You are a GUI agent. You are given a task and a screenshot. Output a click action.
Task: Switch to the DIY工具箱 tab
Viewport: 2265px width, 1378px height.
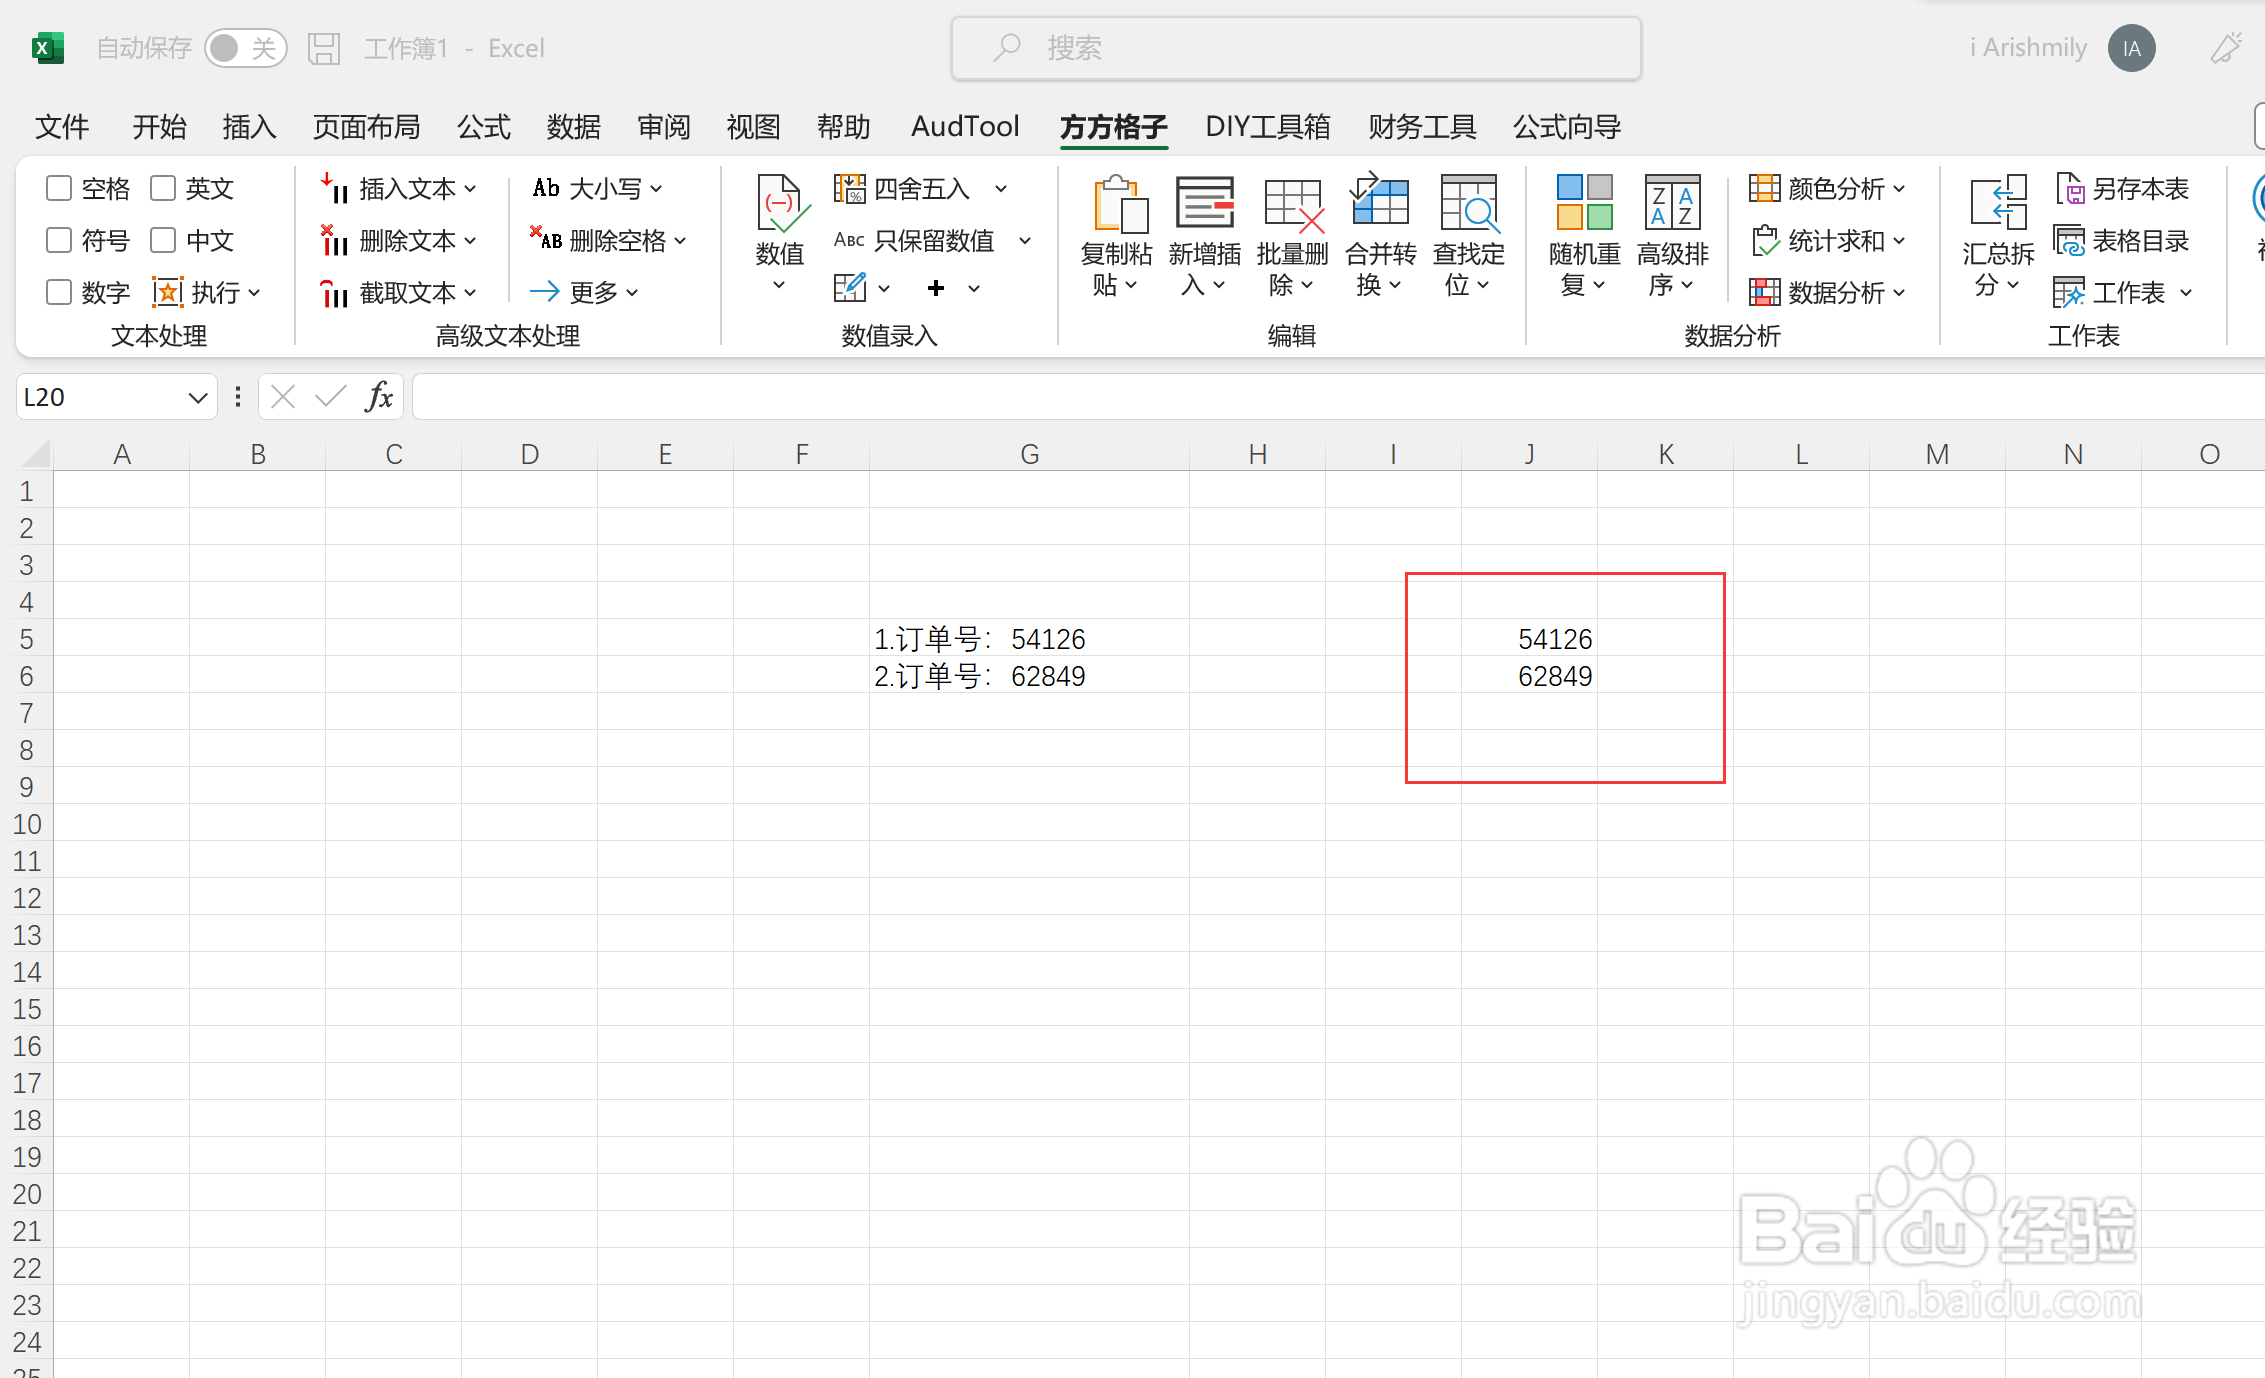[1267, 127]
